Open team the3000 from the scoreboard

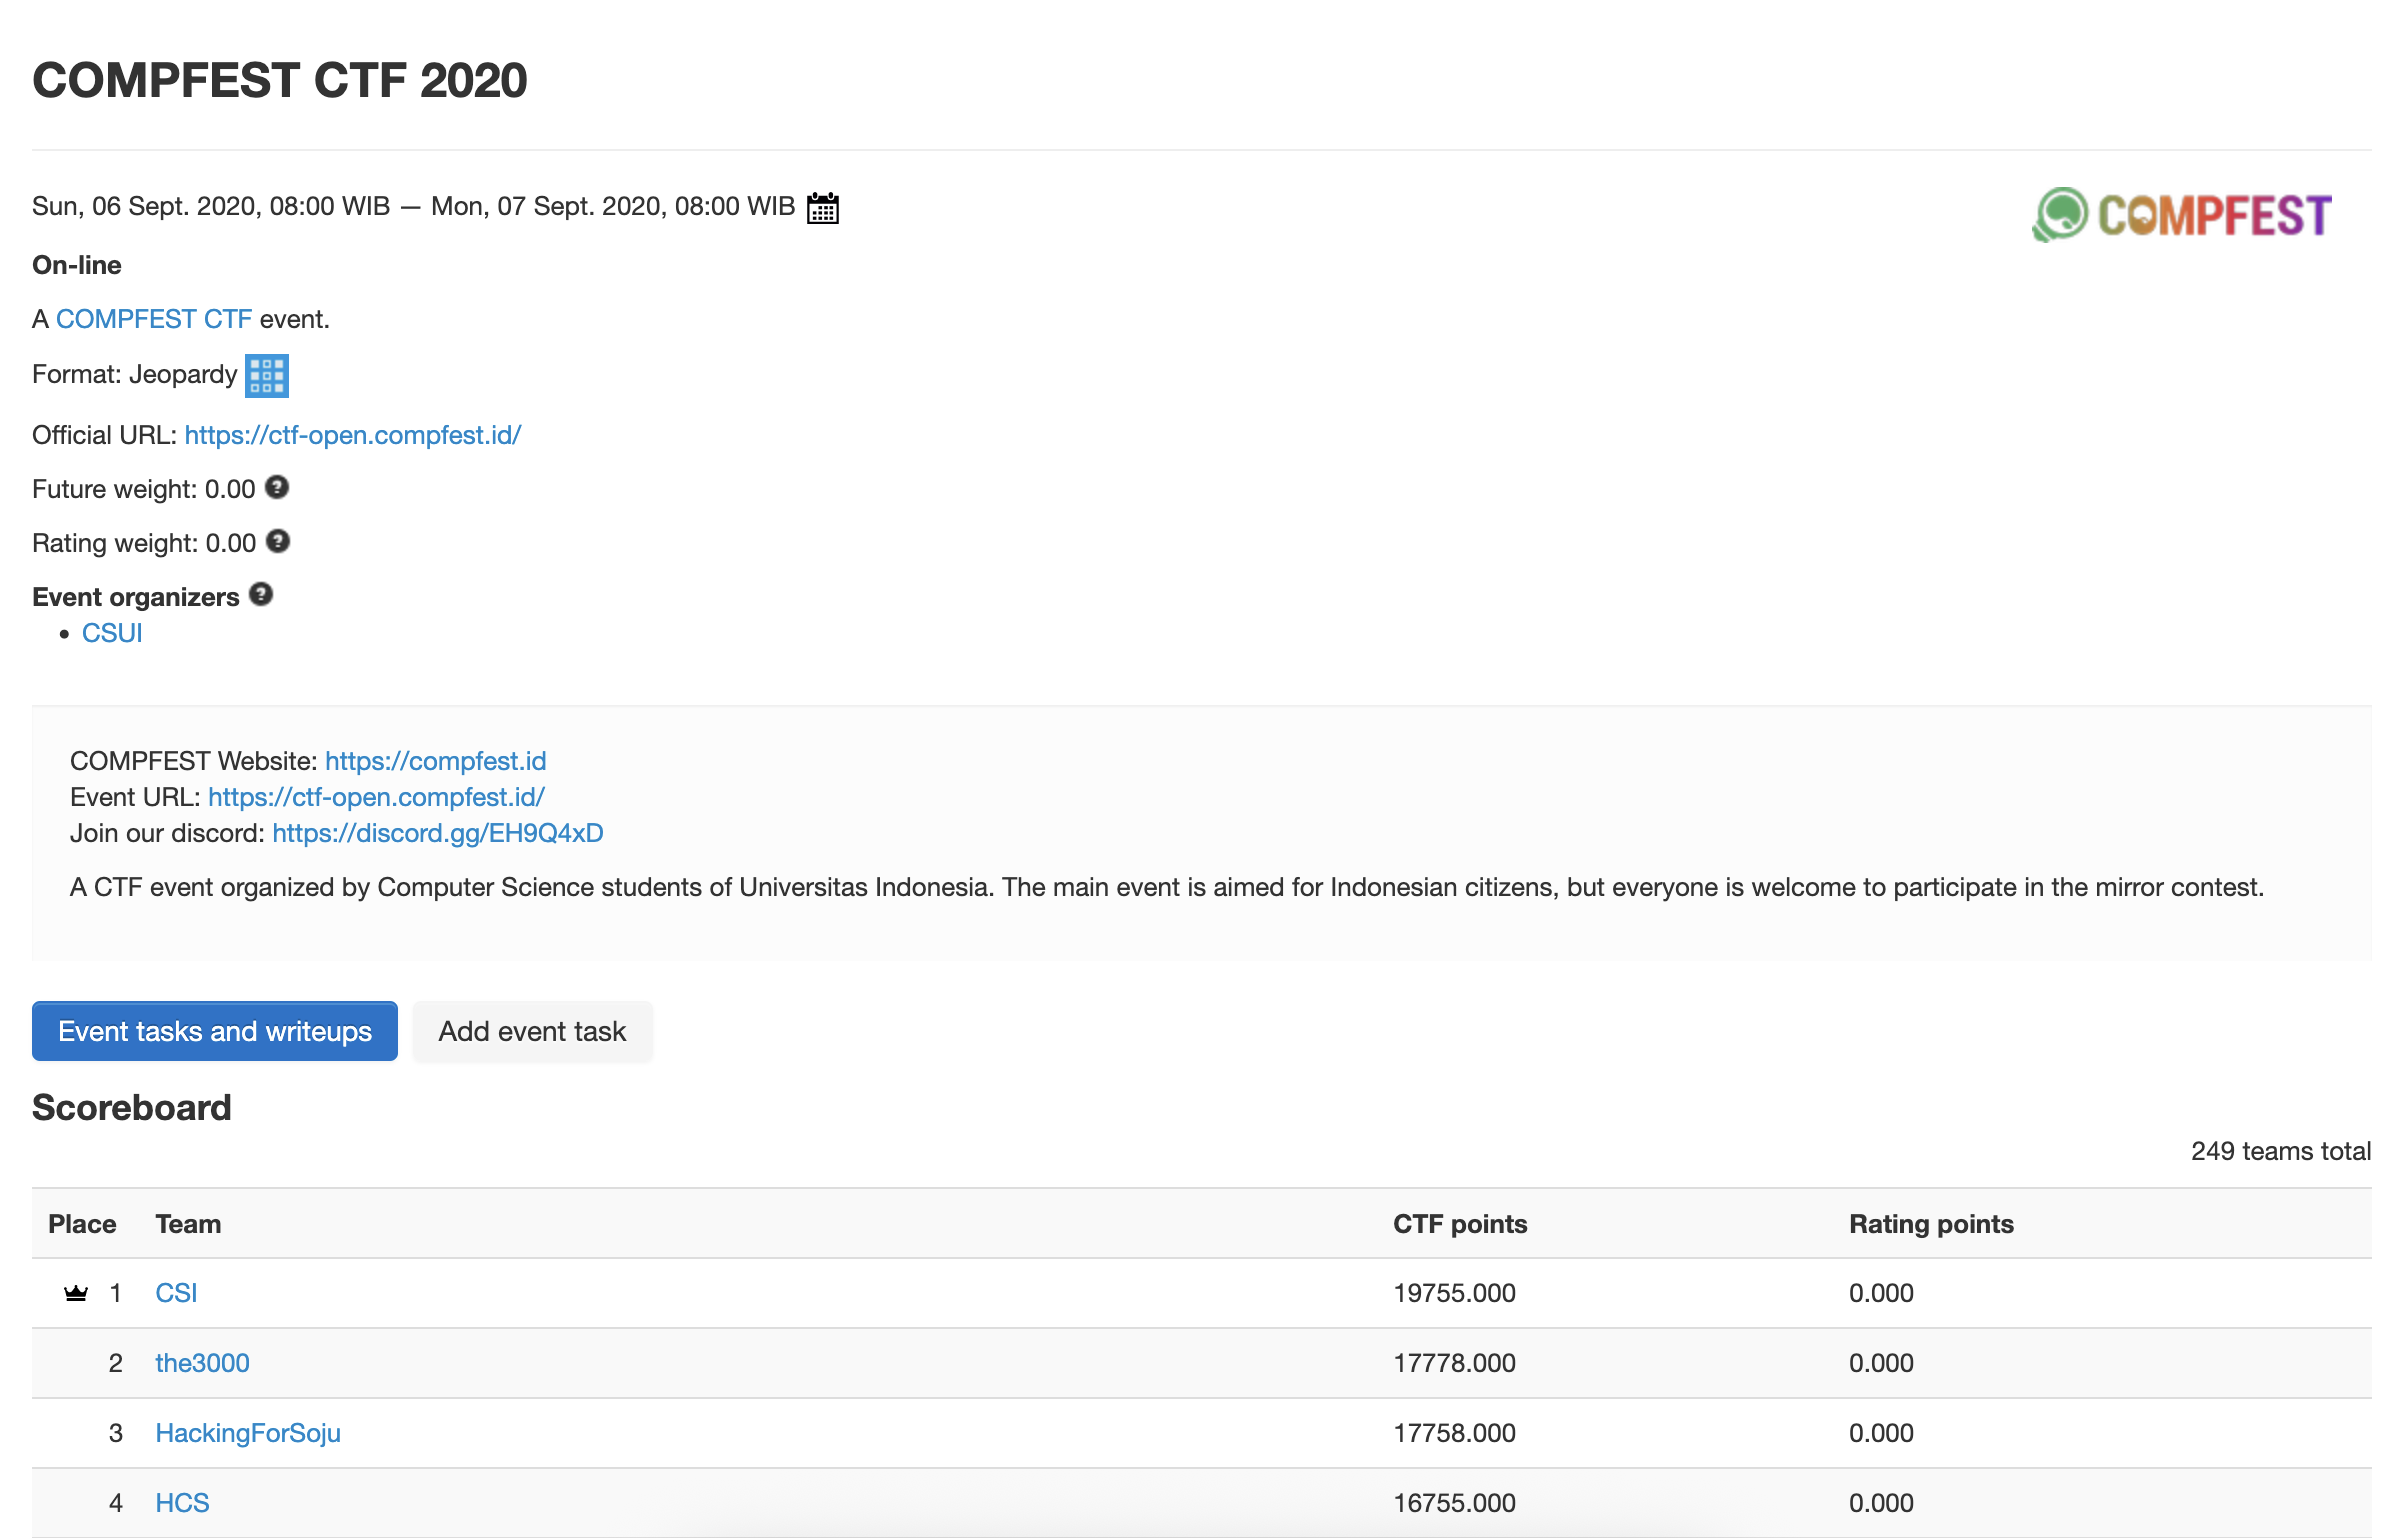tap(202, 1363)
